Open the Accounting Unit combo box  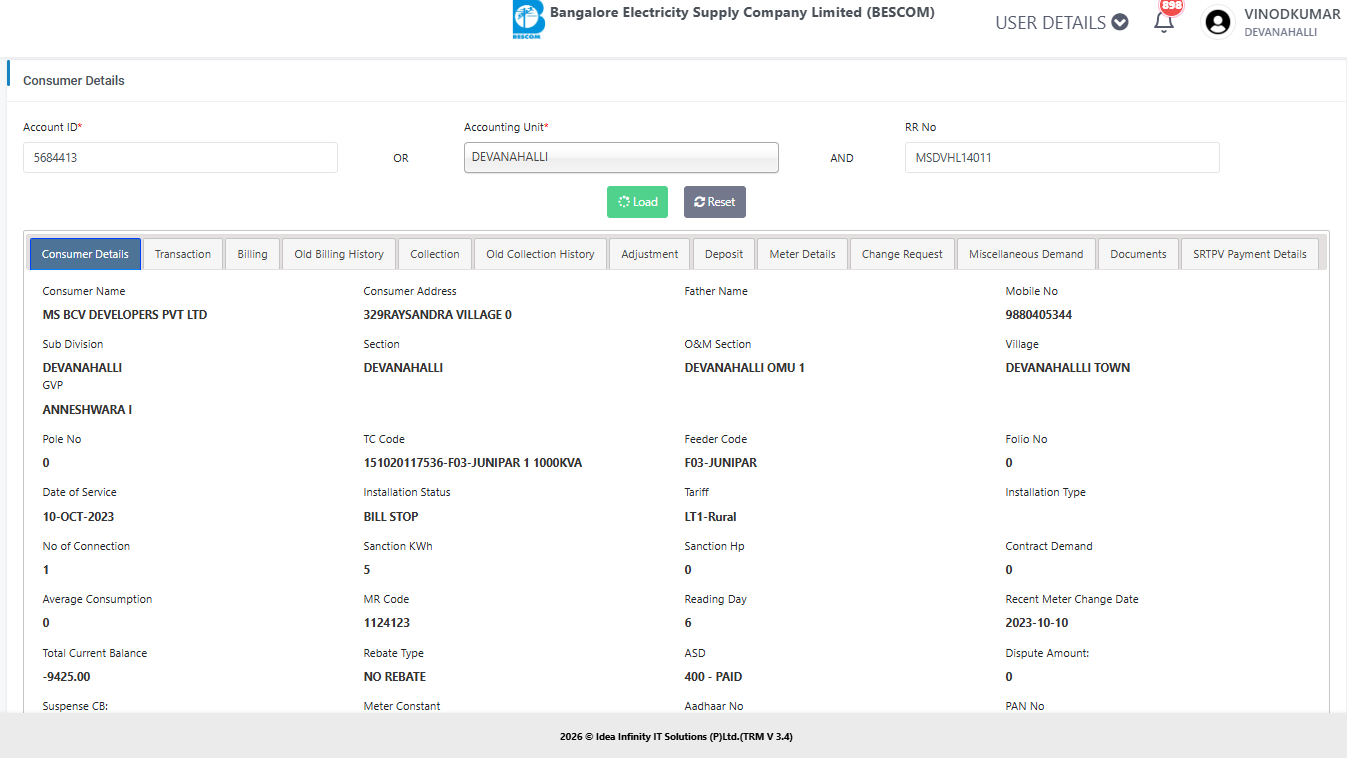(621, 158)
